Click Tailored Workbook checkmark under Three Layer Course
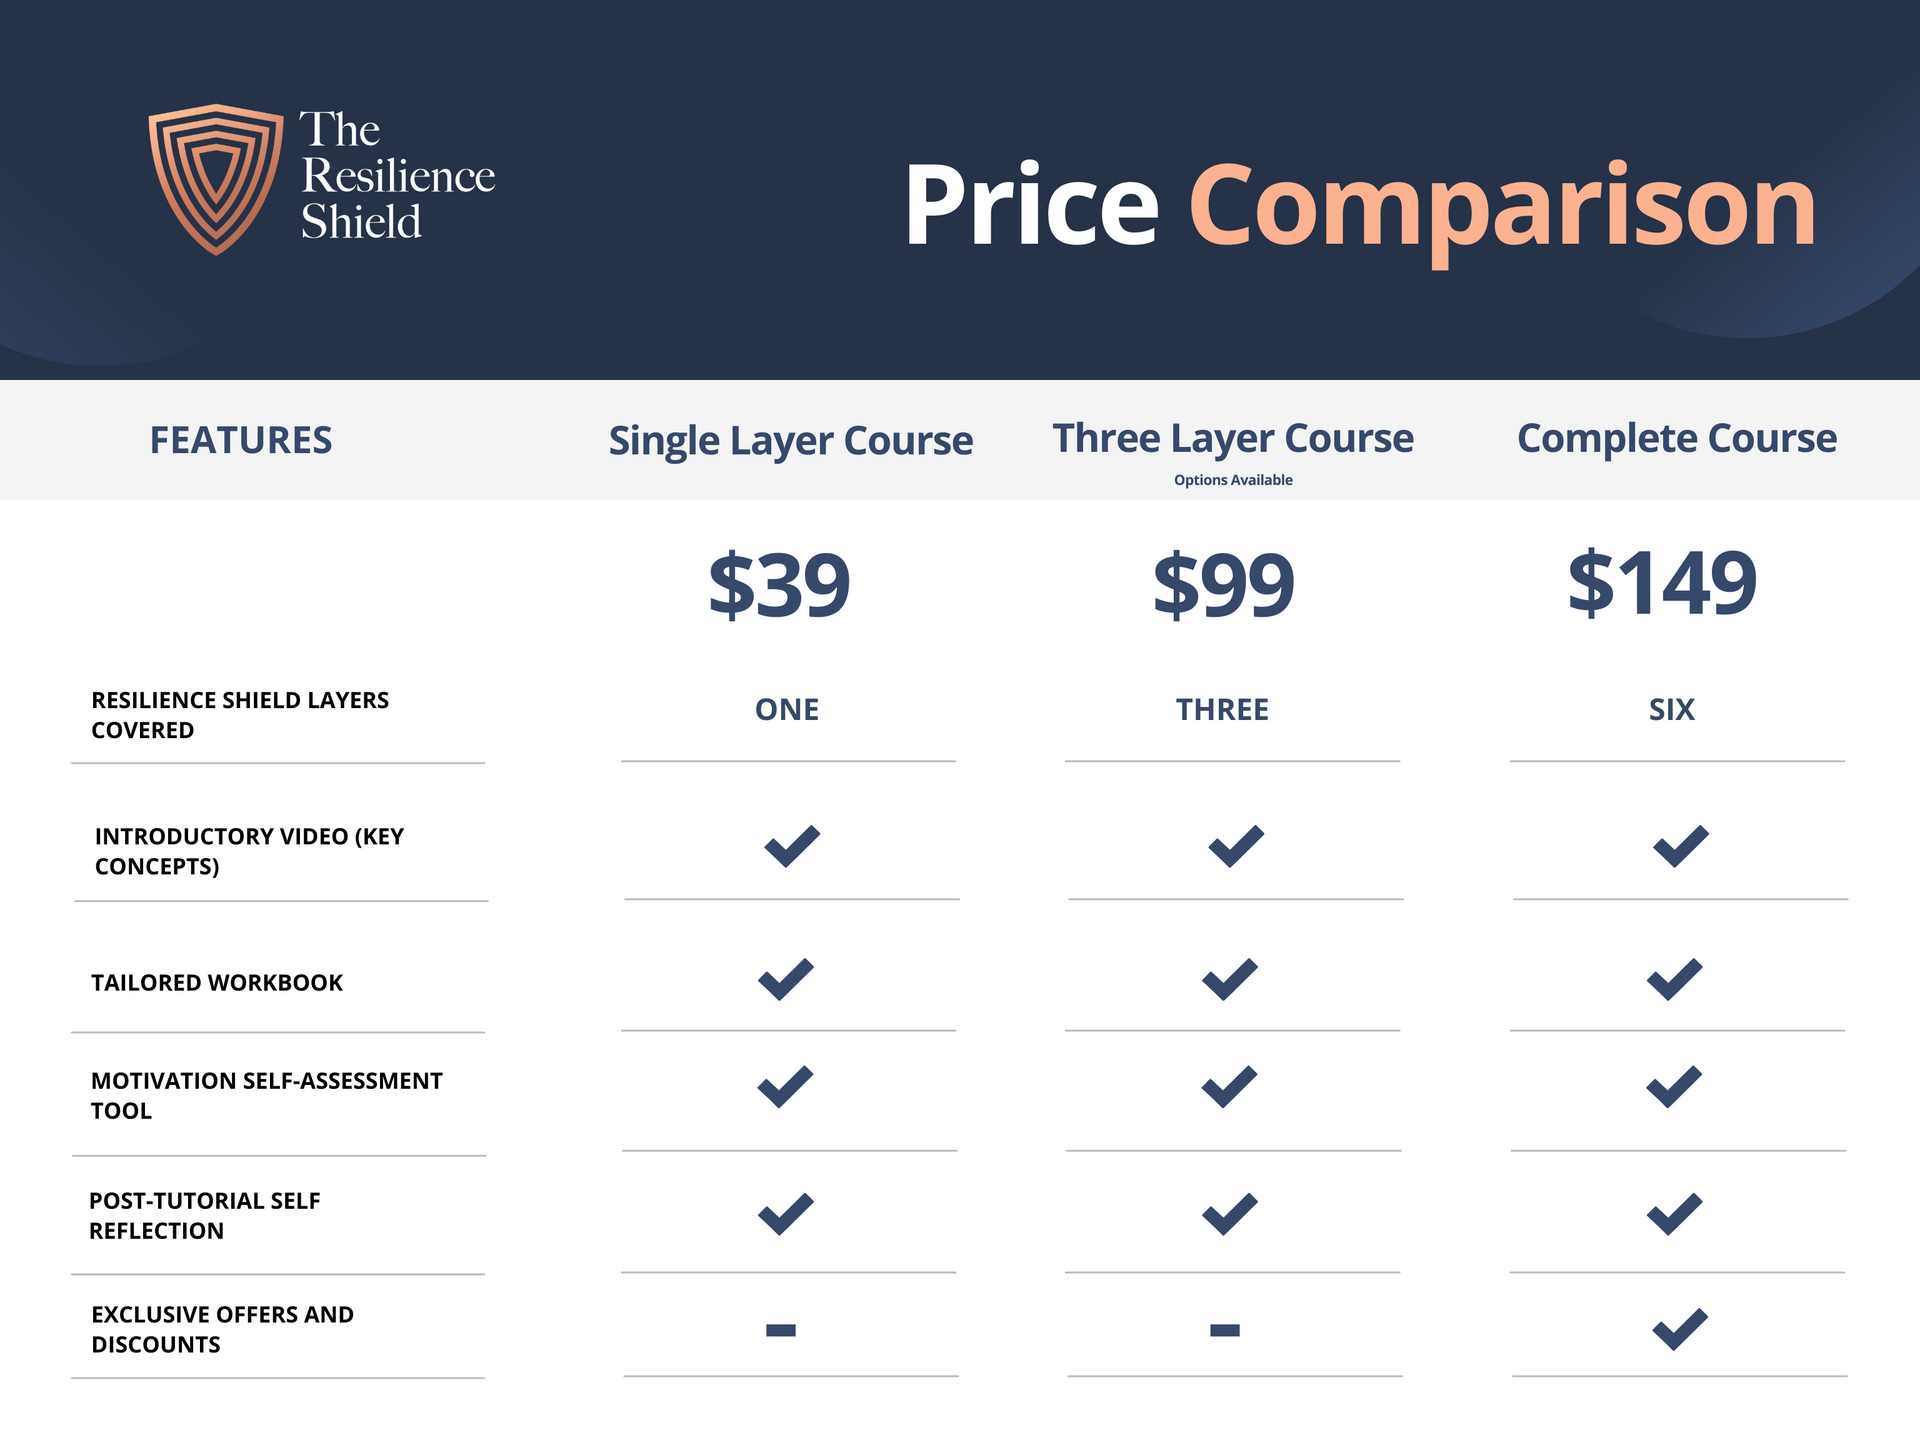Screen dimensions: 1920x1440 (1230, 979)
